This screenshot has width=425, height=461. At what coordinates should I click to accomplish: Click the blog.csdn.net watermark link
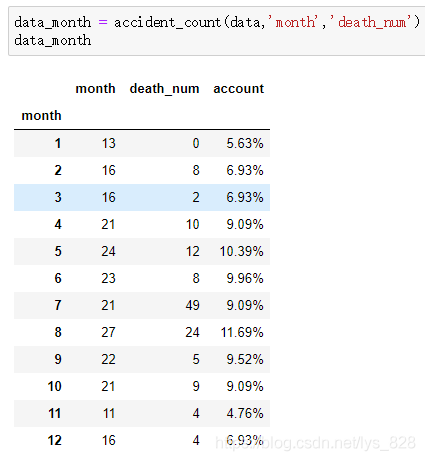[316, 443]
